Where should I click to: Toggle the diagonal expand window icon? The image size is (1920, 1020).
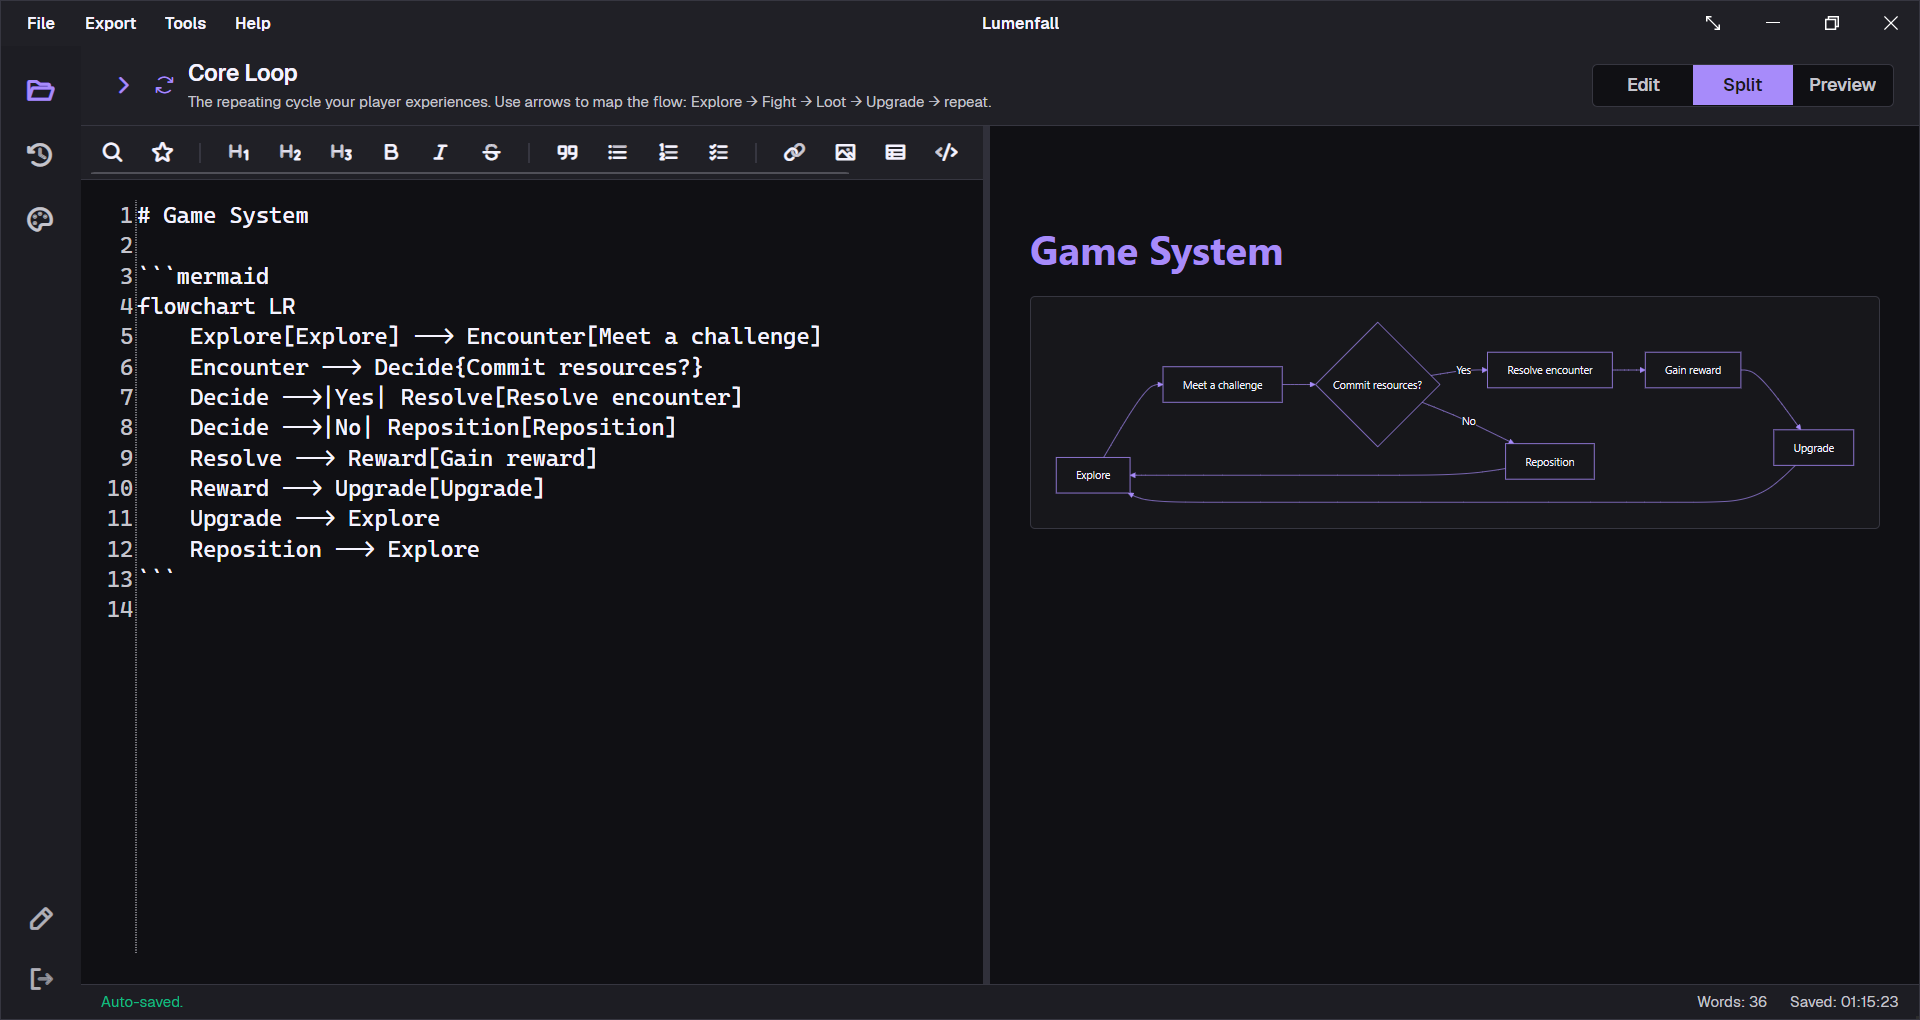coord(1713,23)
